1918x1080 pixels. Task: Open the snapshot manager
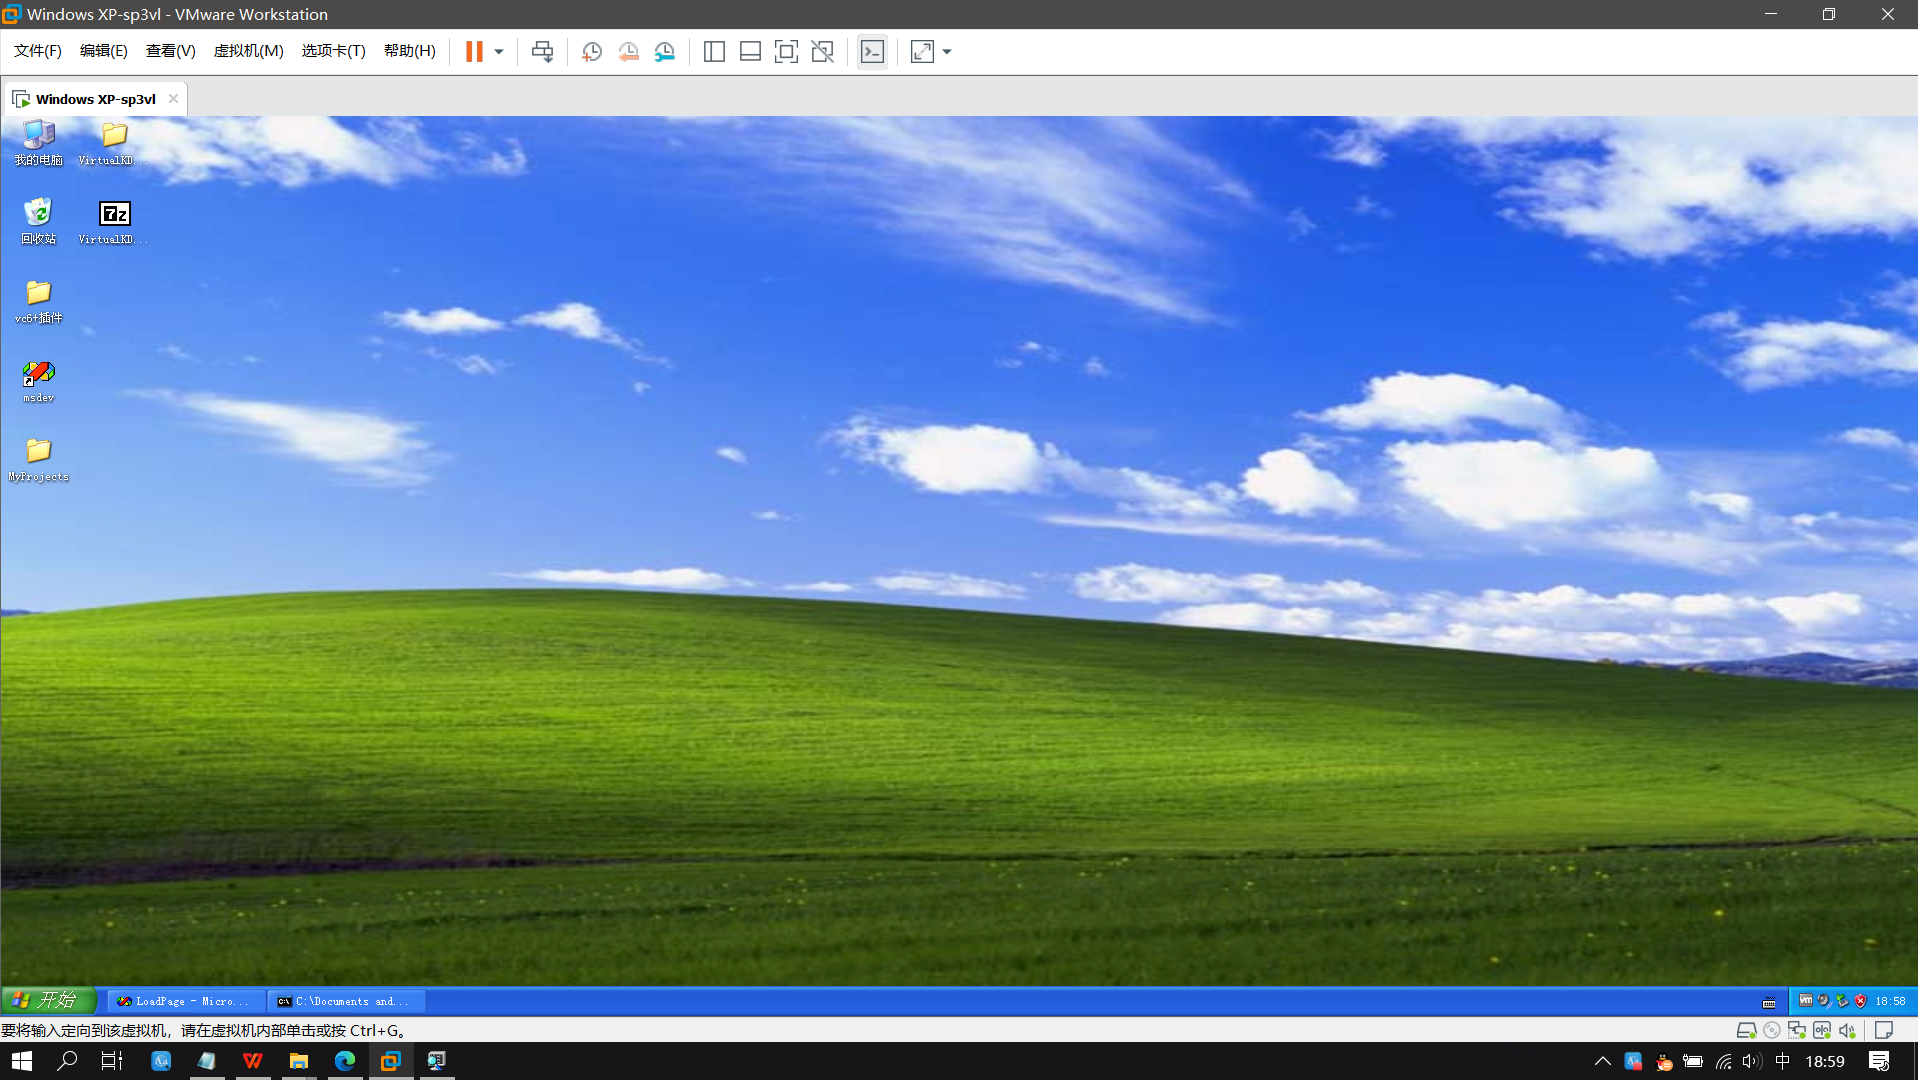(x=665, y=51)
